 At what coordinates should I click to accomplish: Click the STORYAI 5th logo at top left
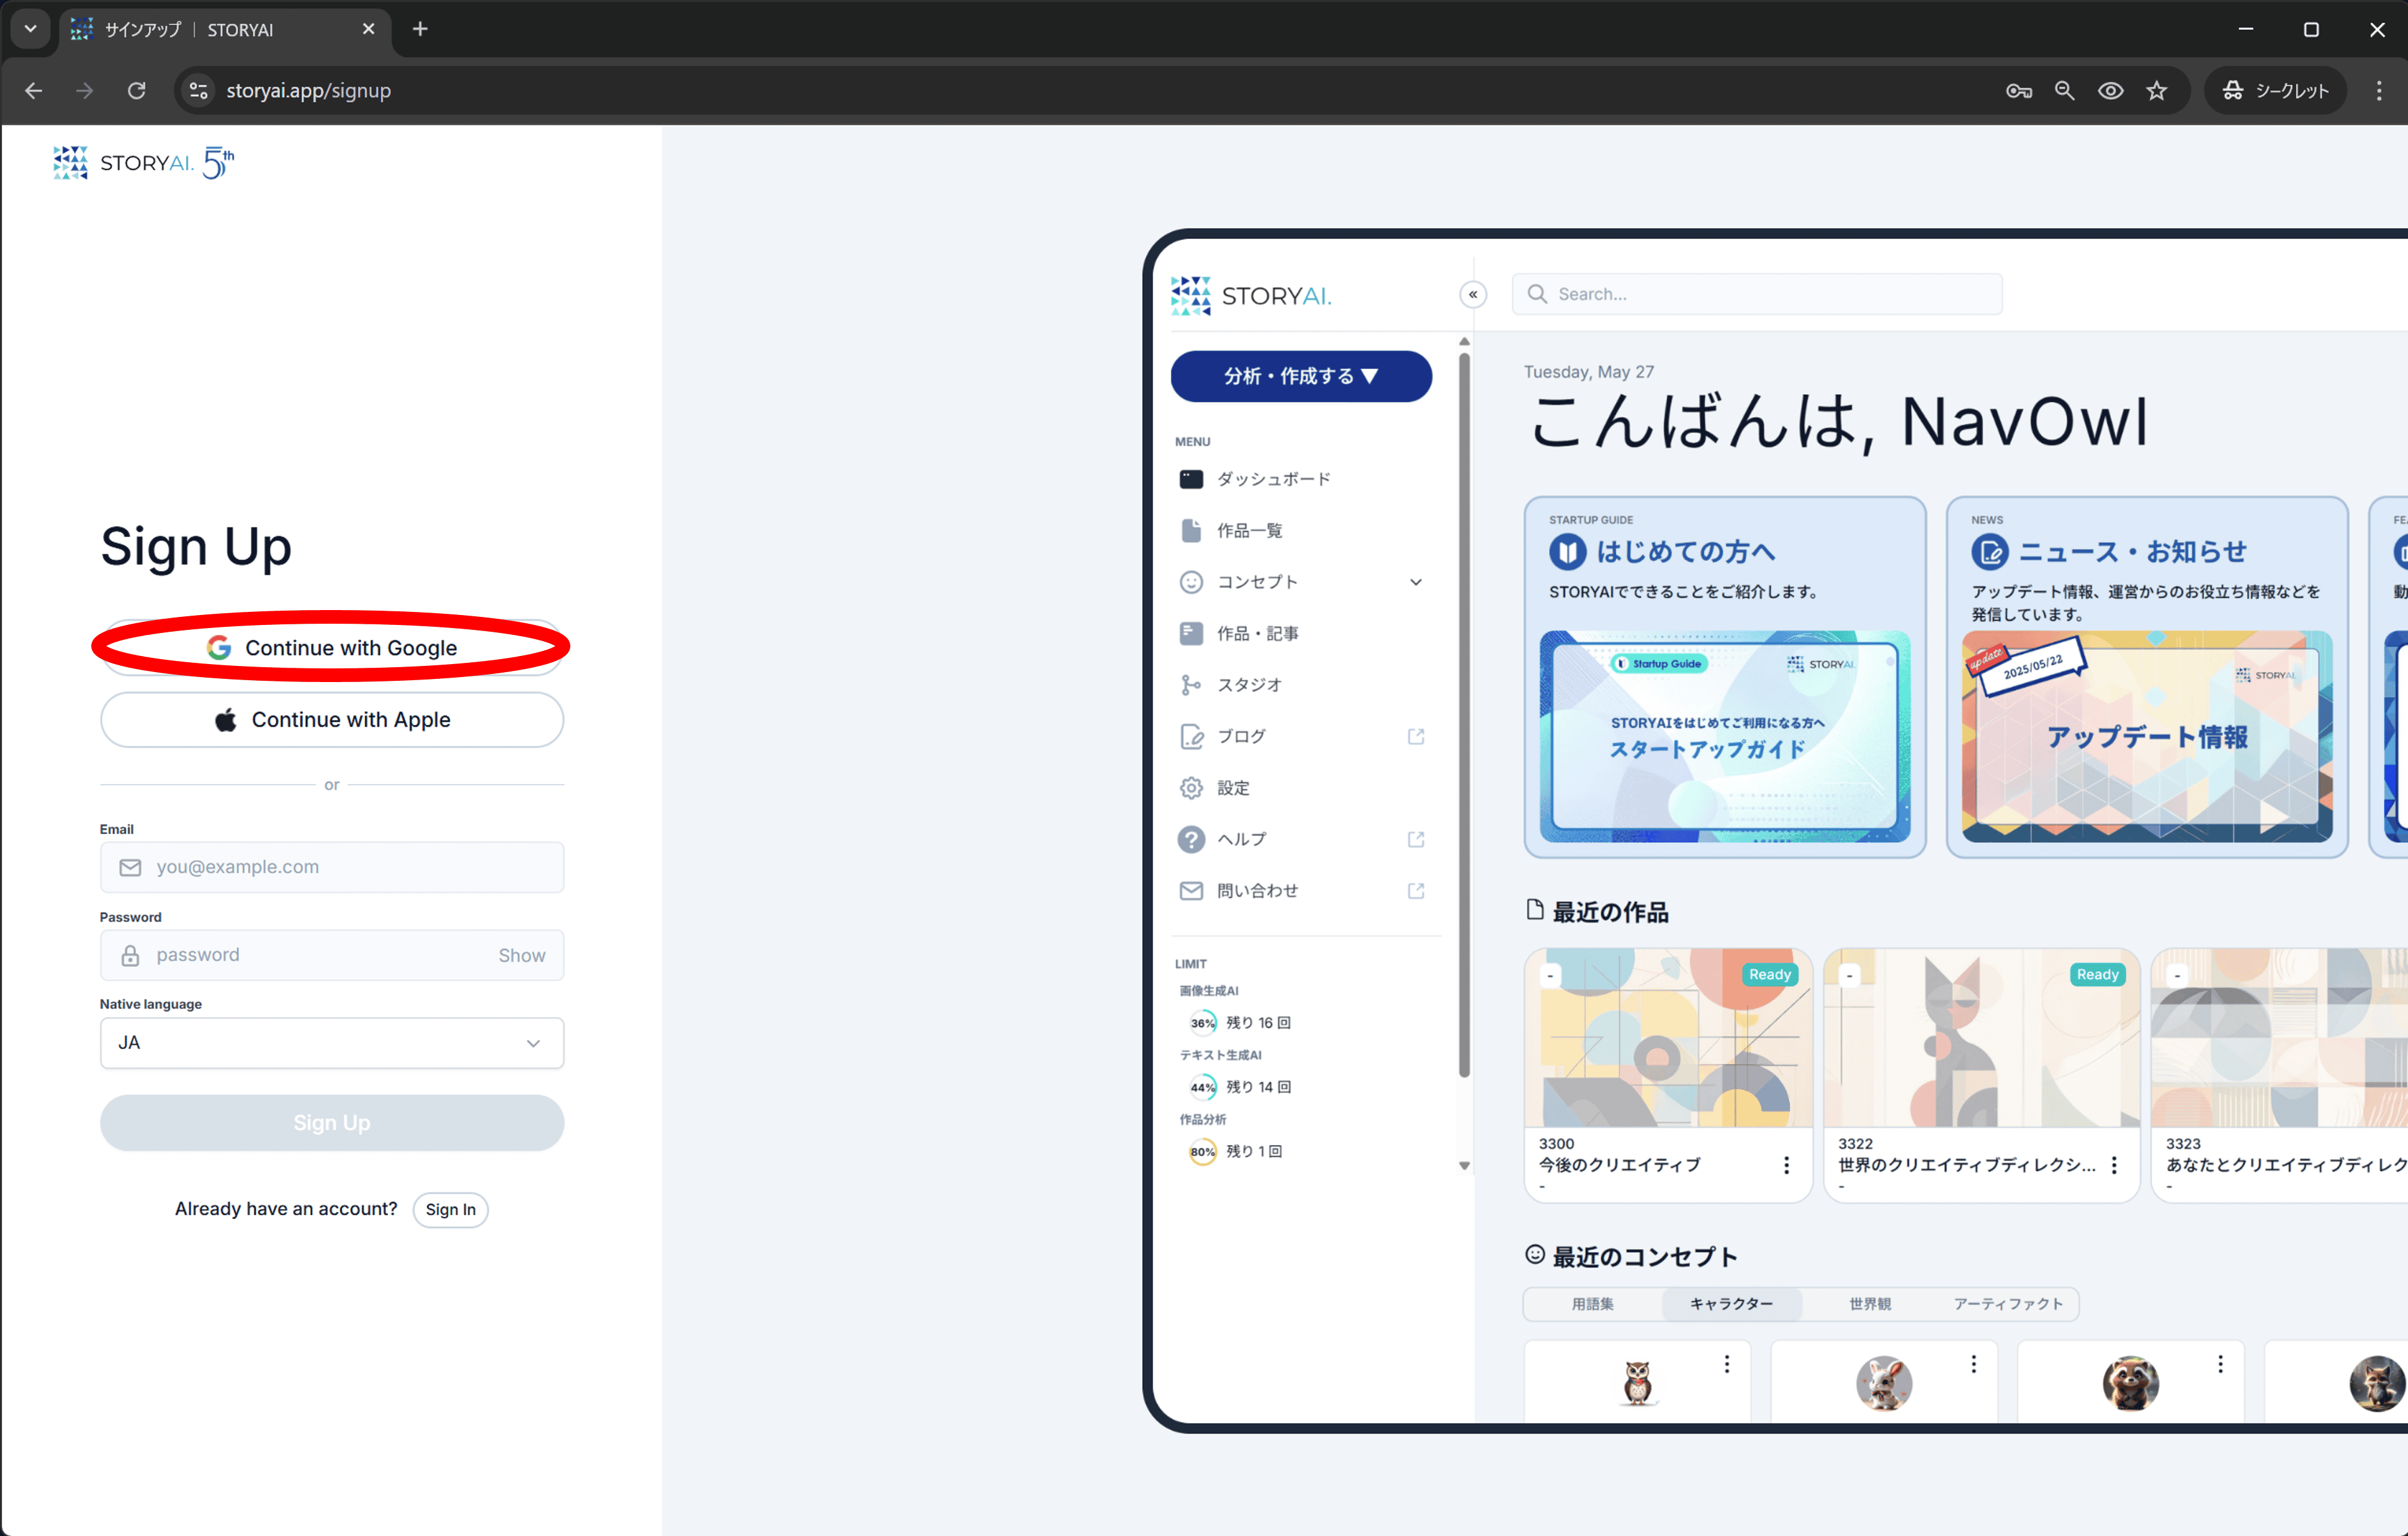click(144, 163)
